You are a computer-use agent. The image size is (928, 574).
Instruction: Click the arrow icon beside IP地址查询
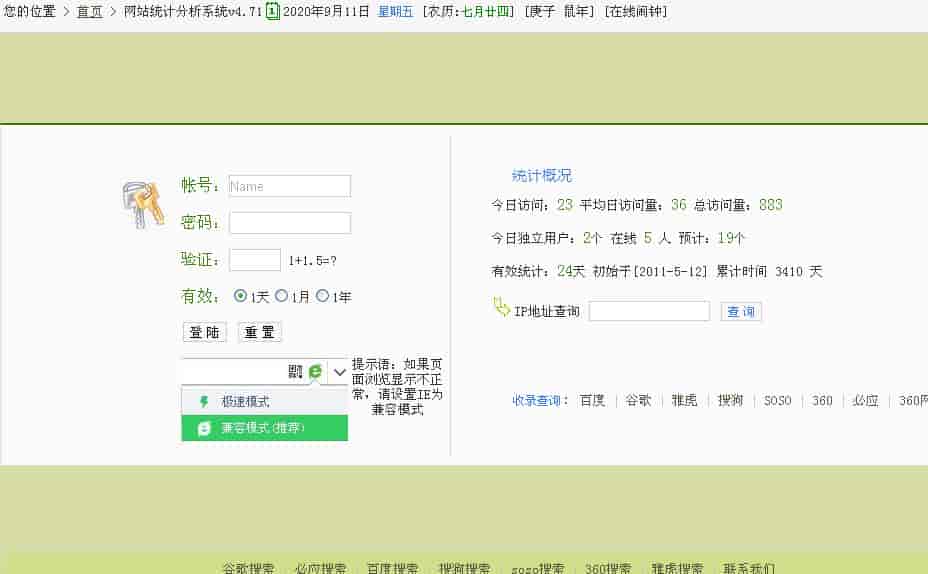(x=501, y=308)
